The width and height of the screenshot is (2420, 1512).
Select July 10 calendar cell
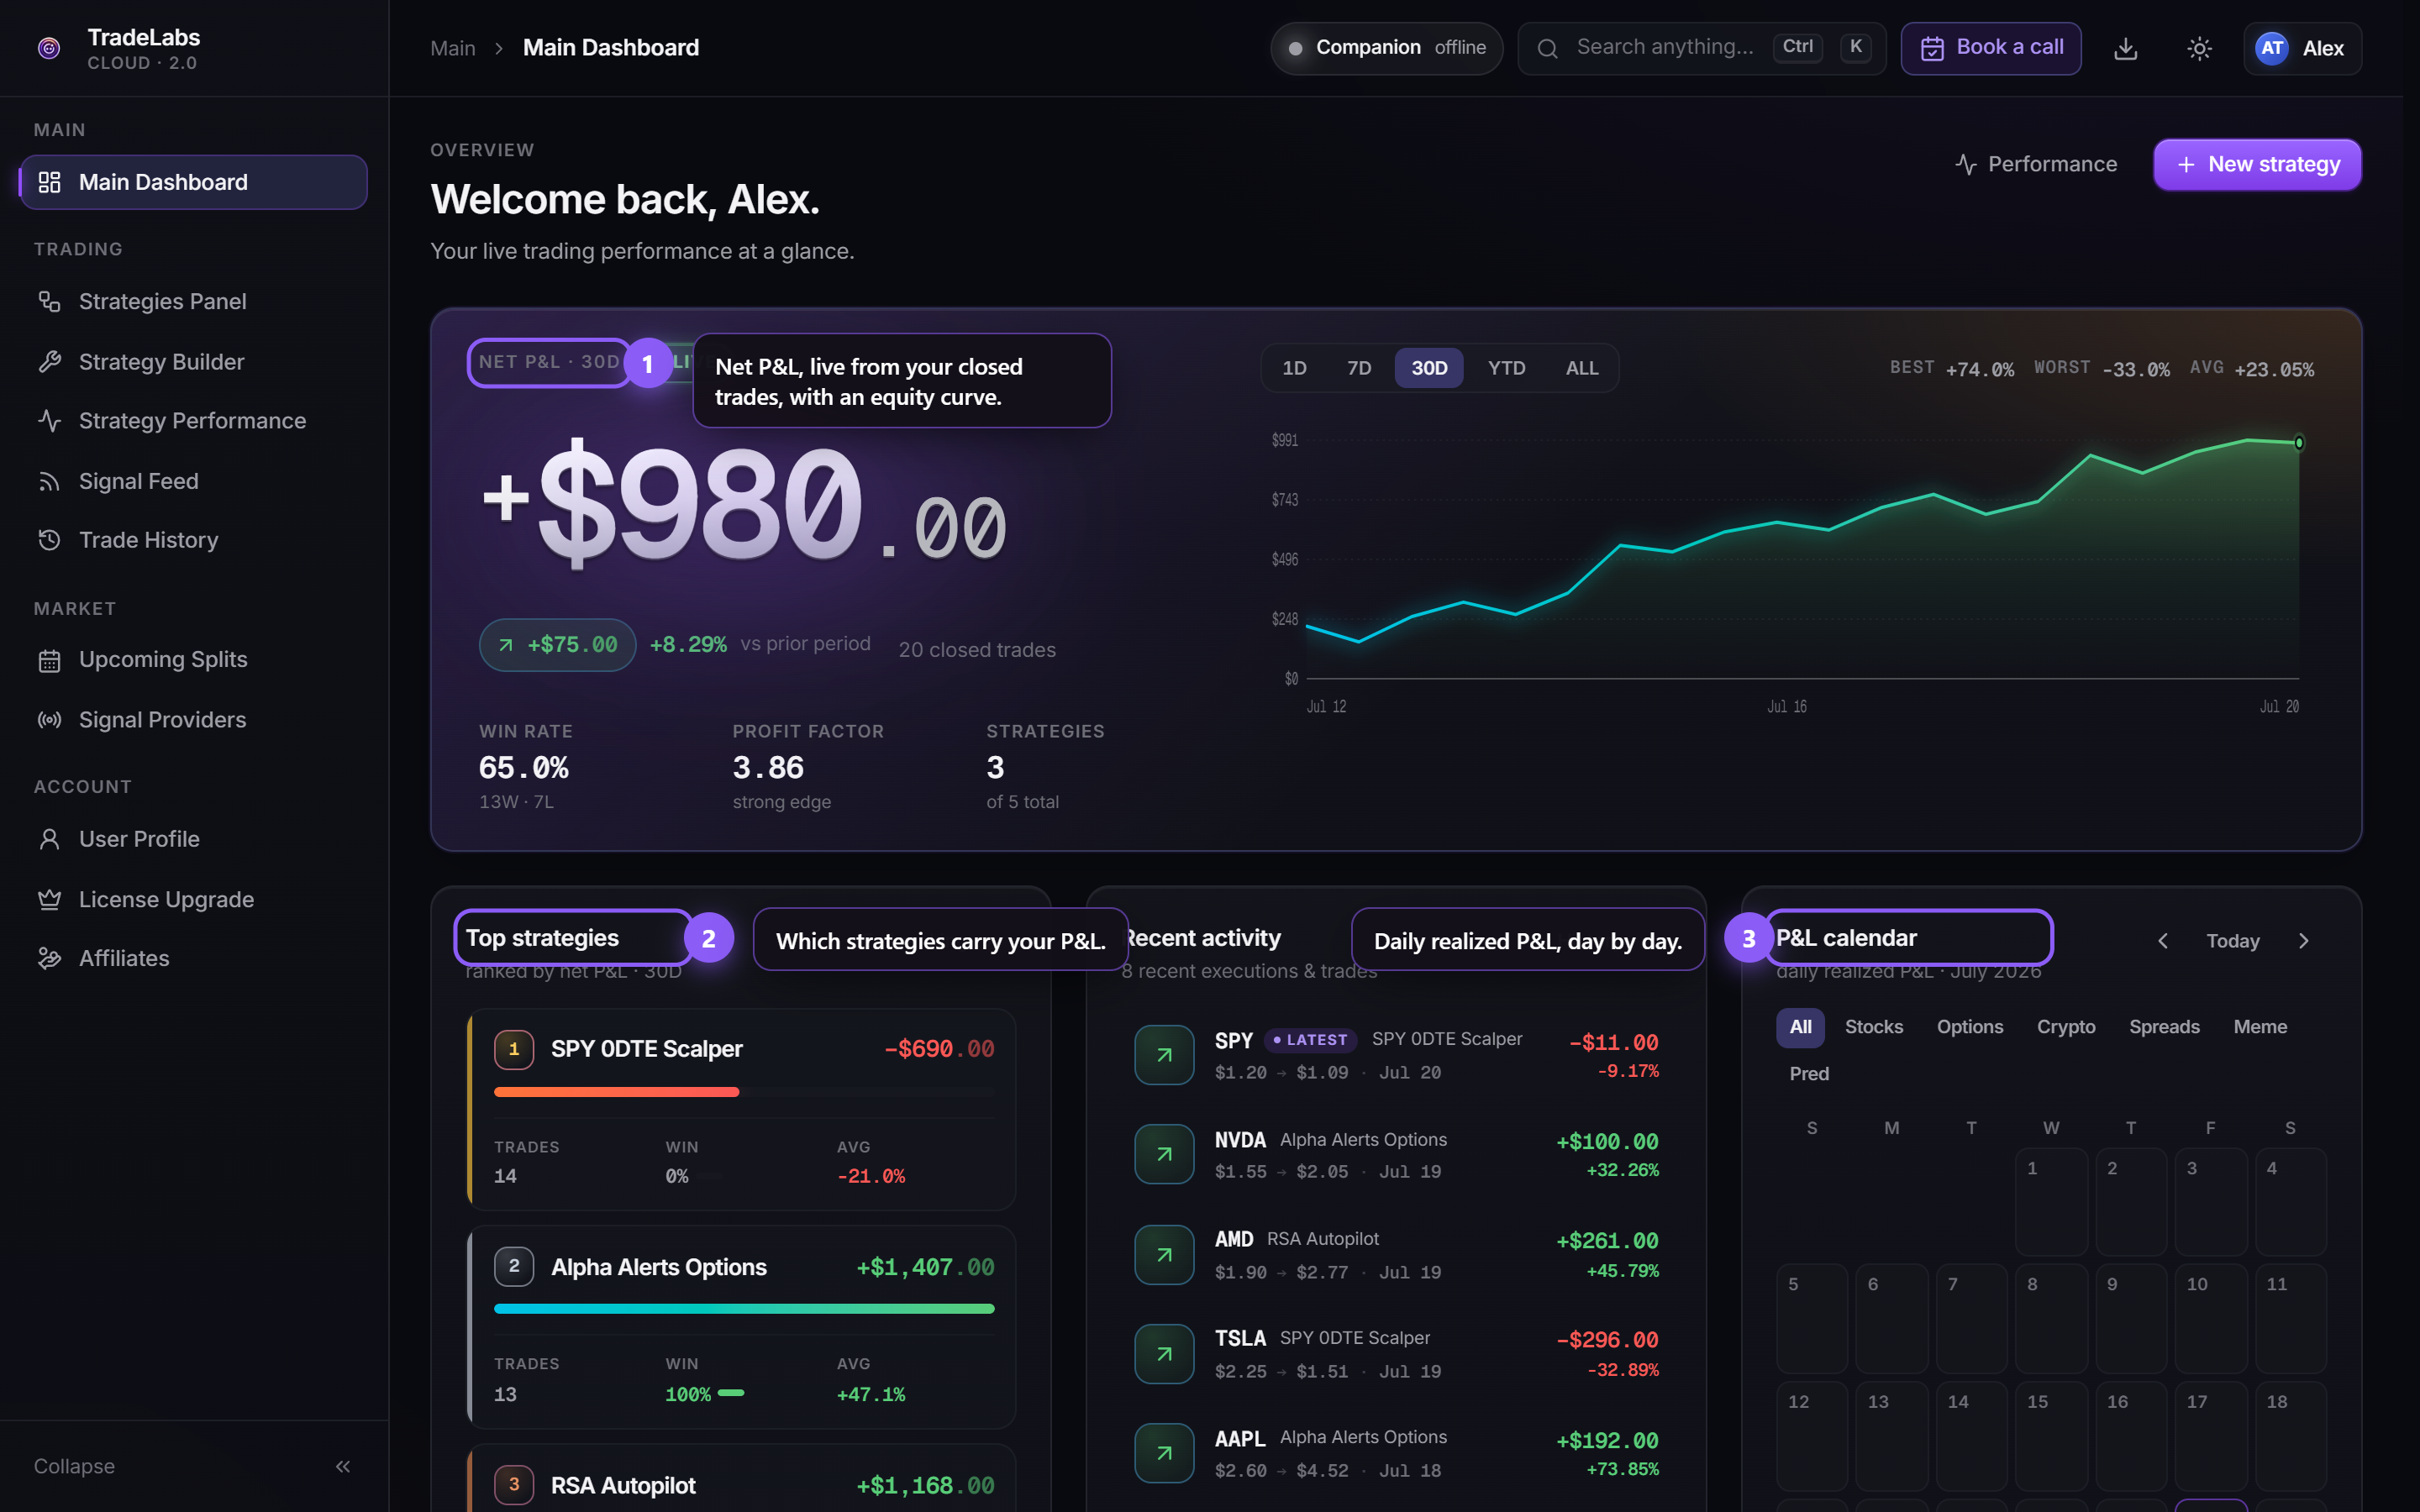click(x=2211, y=1318)
